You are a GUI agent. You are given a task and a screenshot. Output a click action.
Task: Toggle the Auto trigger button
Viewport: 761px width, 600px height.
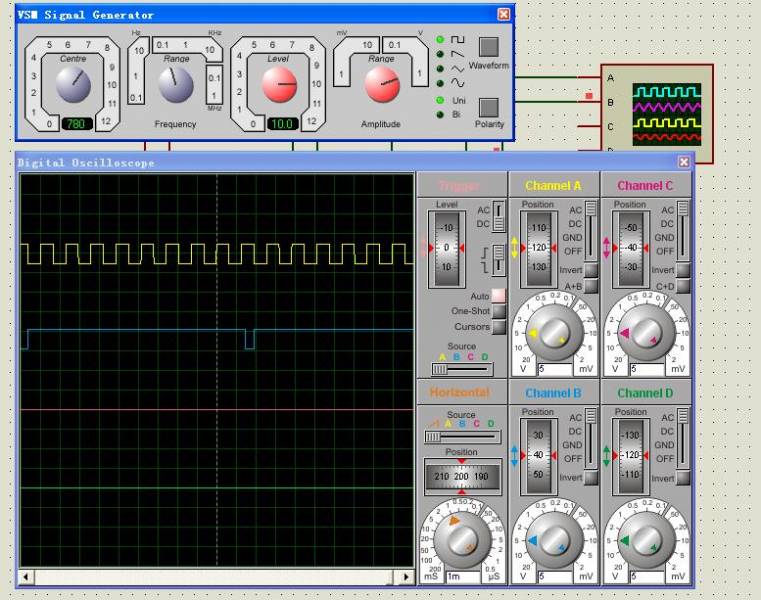coord(498,296)
